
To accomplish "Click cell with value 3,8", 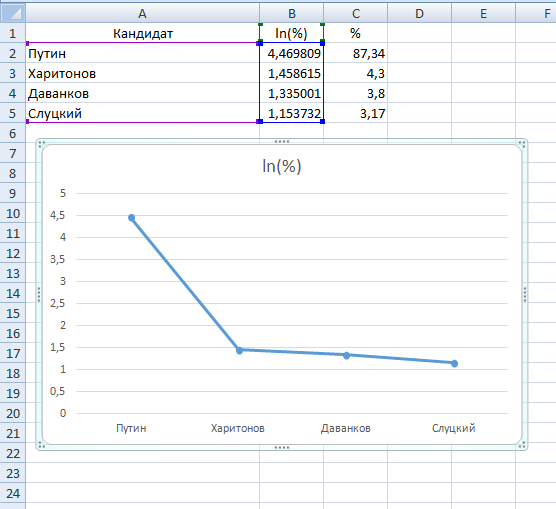I will (x=356, y=93).
